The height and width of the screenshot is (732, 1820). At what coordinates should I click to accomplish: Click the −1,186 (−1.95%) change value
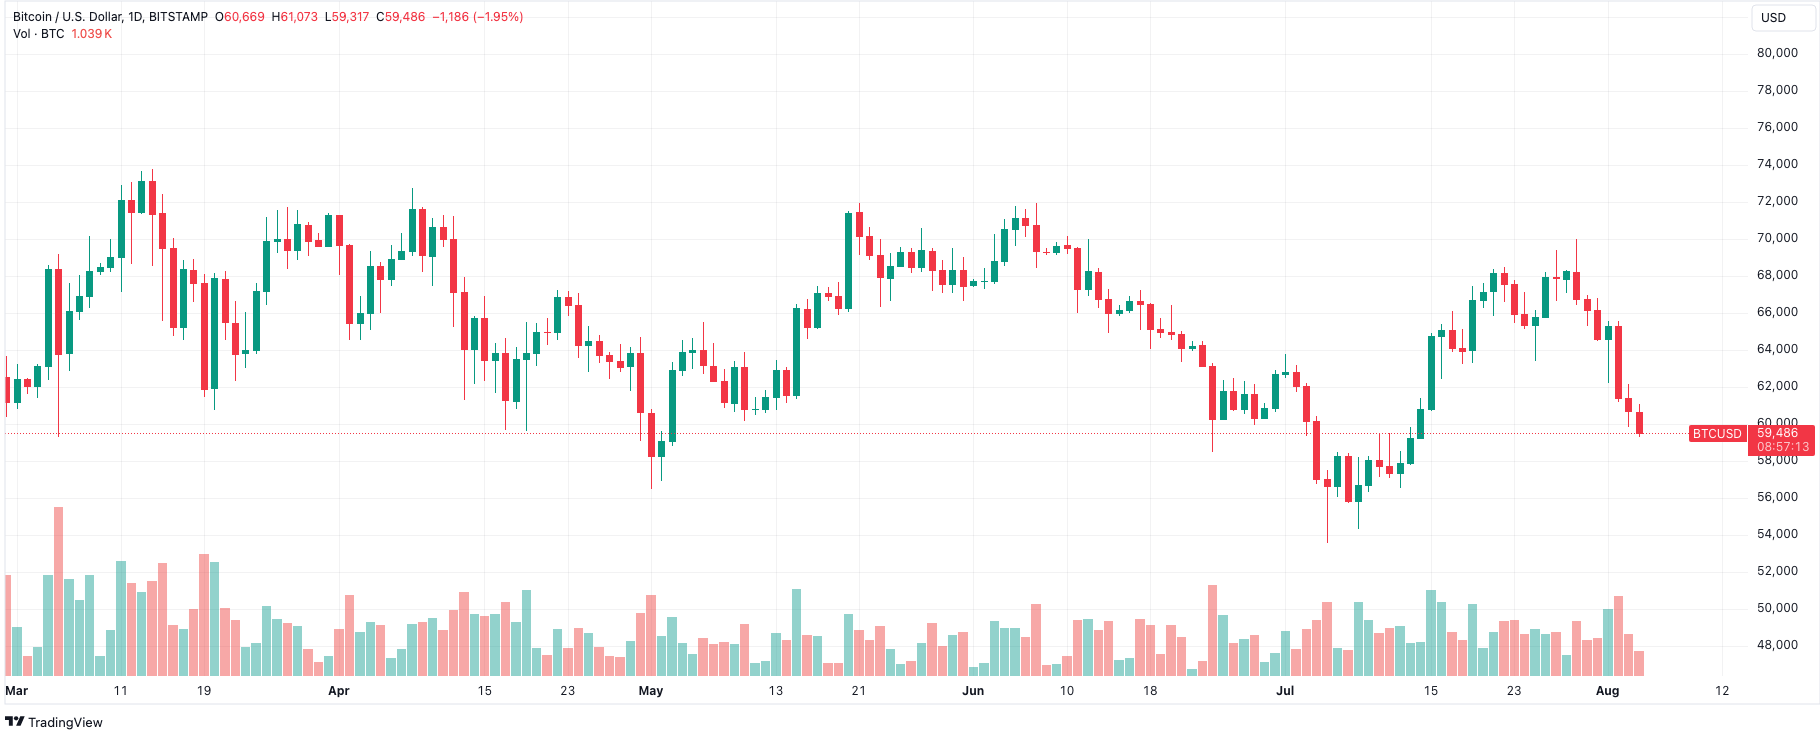pyautogui.click(x=477, y=17)
